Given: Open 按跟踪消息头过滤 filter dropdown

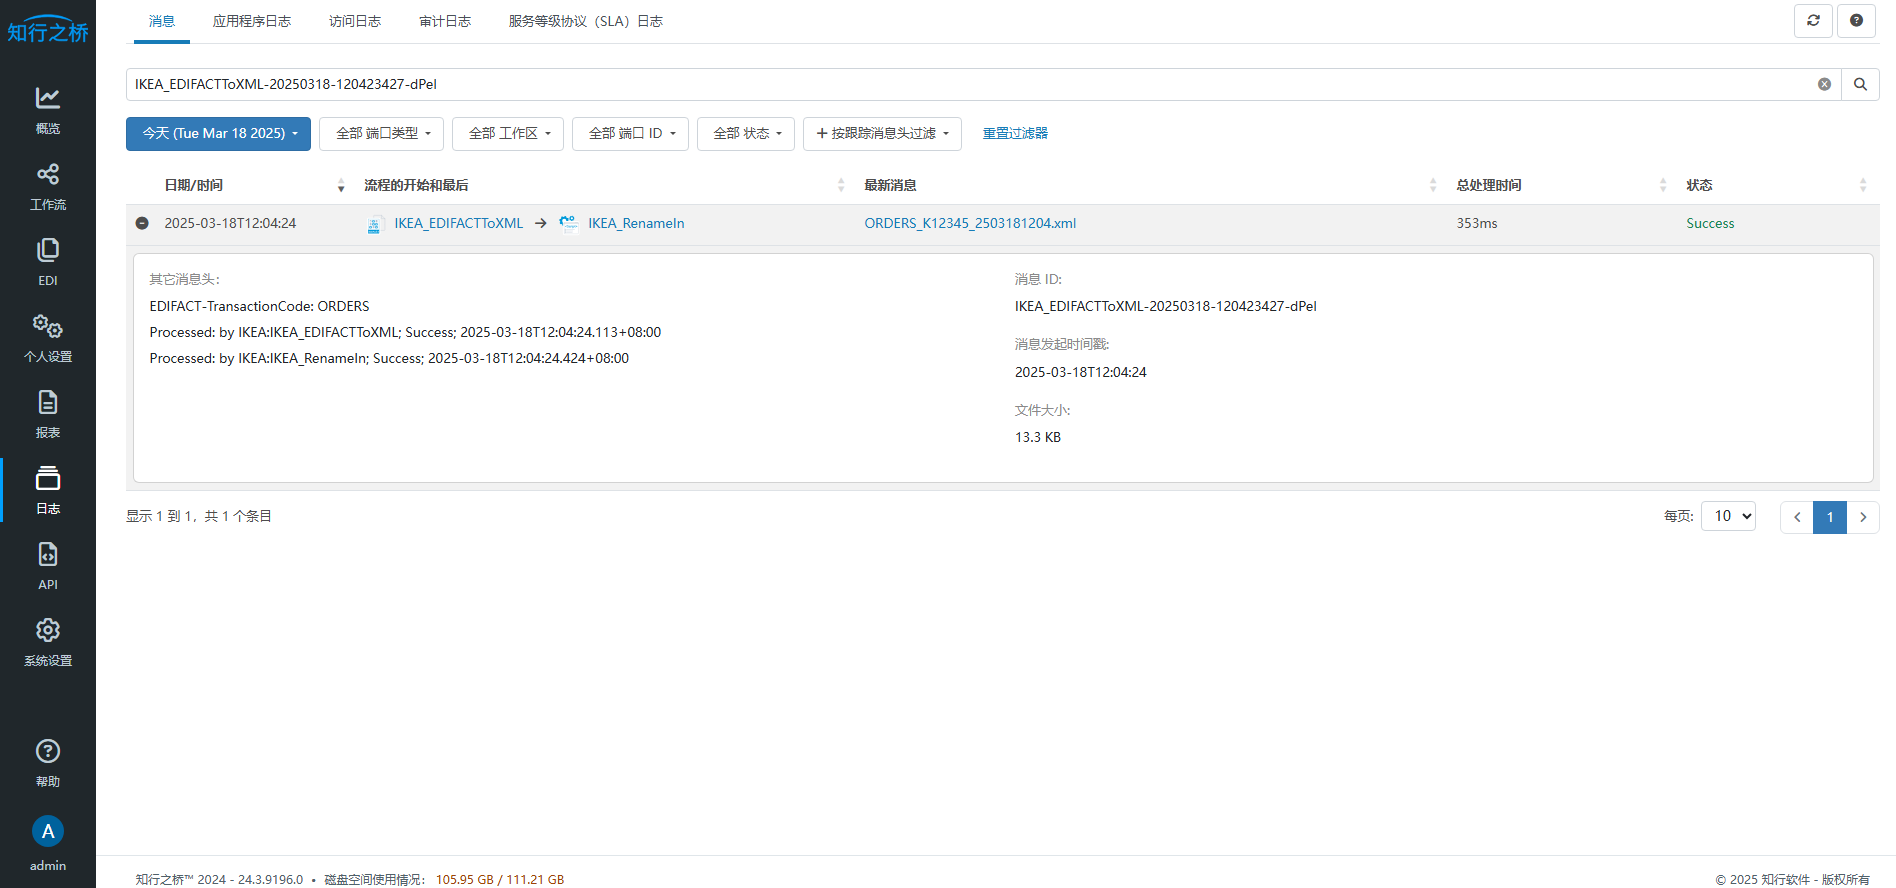Looking at the screenshot, I should (x=882, y=134).
